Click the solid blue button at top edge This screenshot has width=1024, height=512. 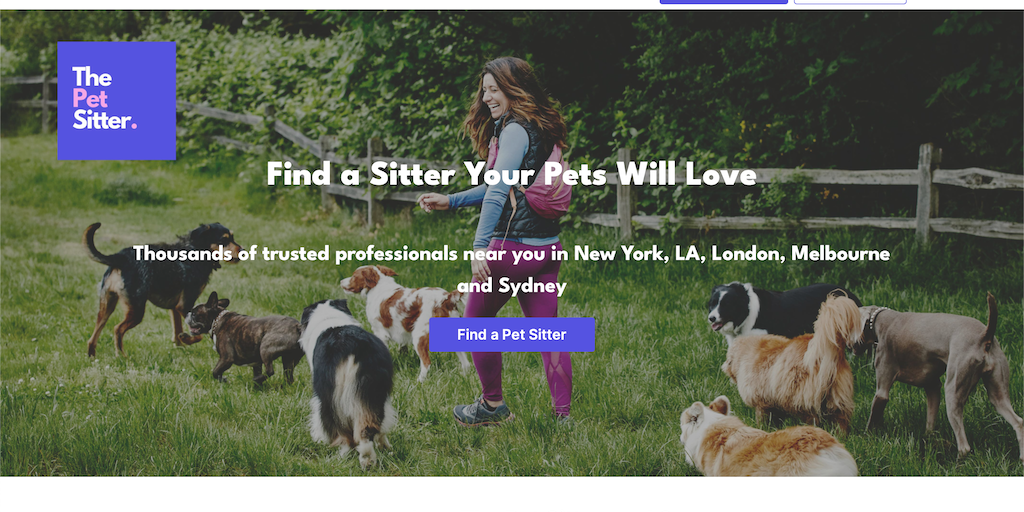724,2
